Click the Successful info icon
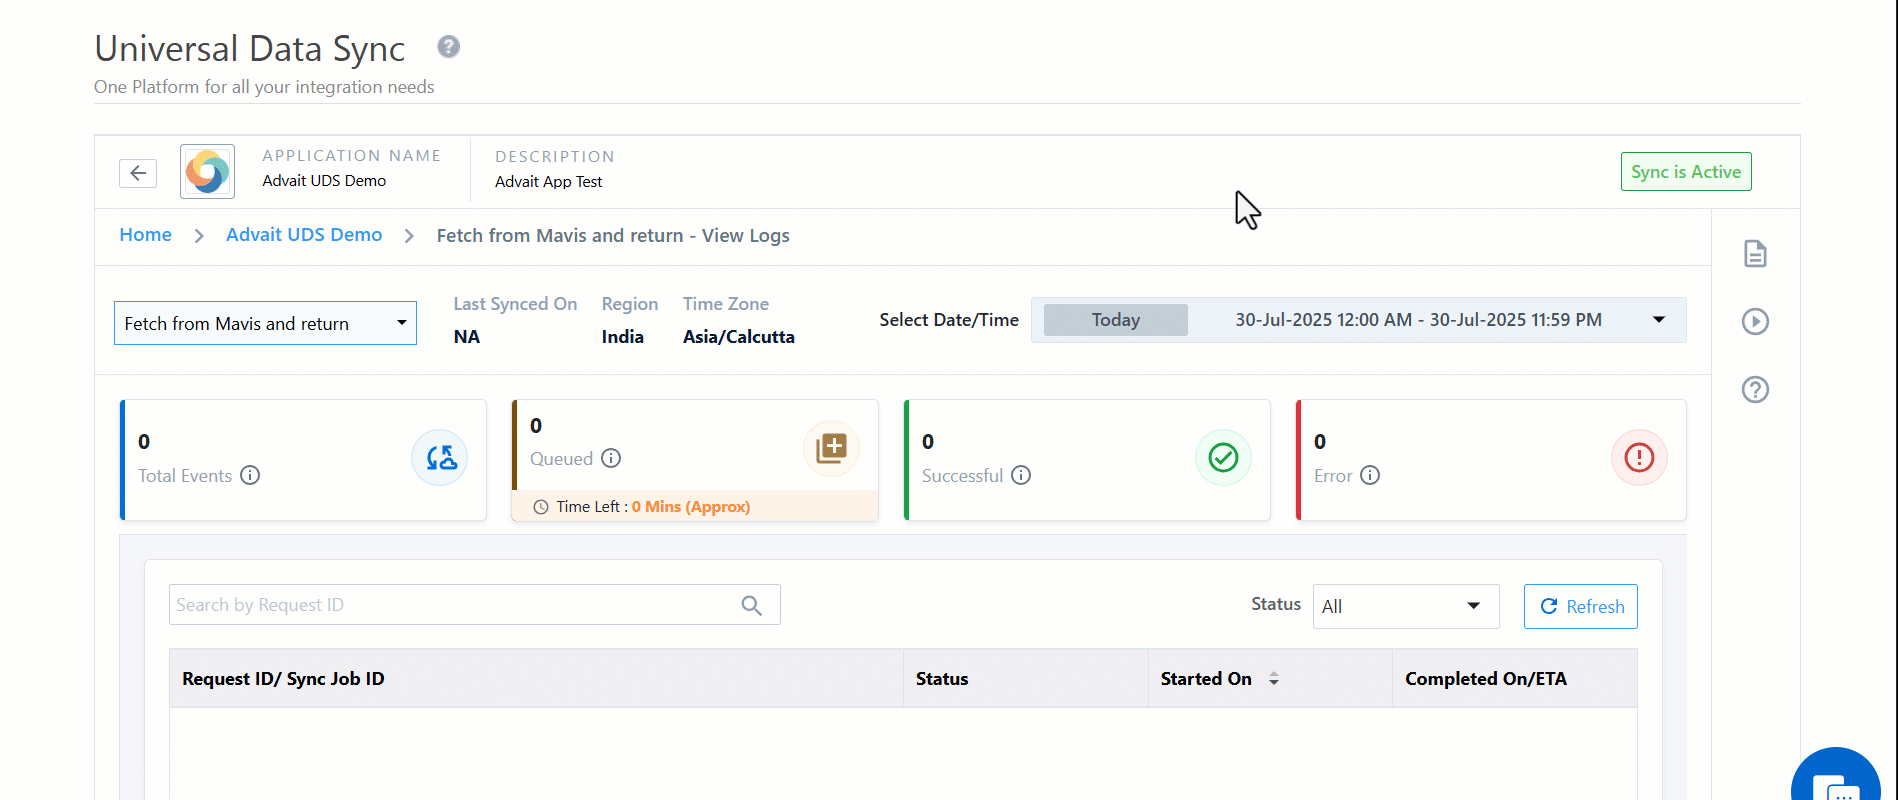The image size is (1898, 800). point(1021,476)
